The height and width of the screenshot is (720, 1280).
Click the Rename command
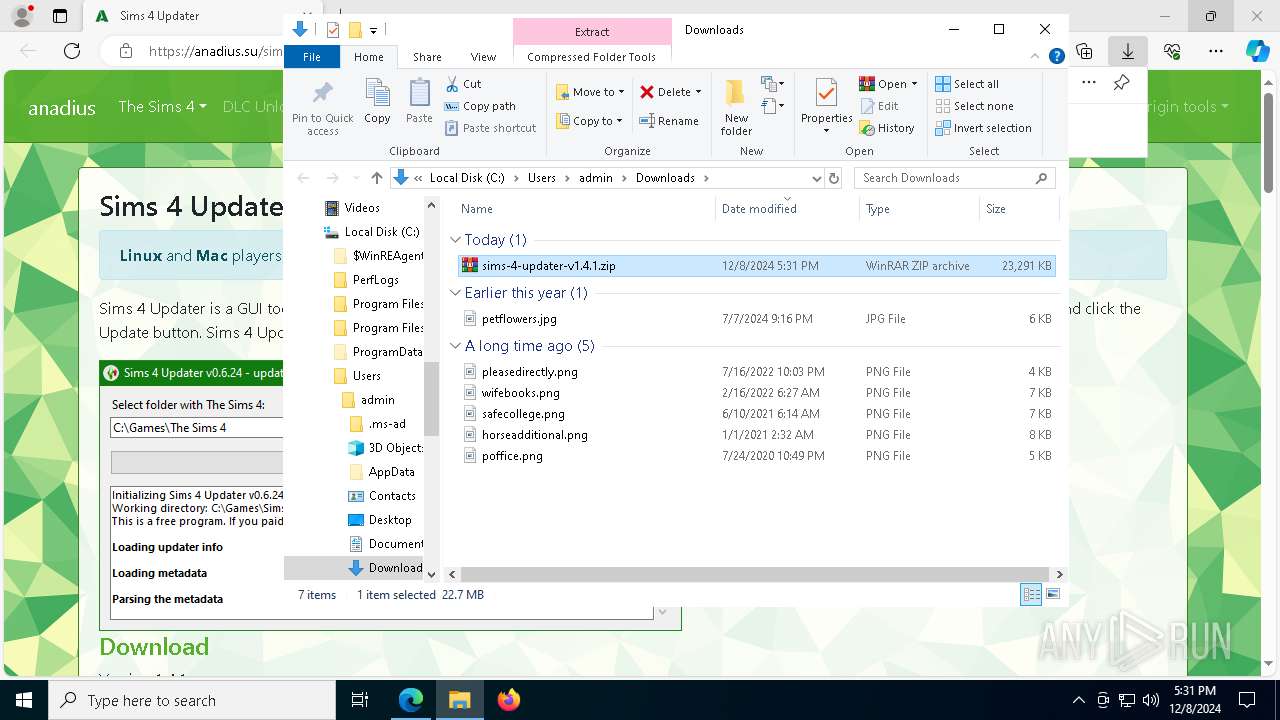click(x=669, y=121)
